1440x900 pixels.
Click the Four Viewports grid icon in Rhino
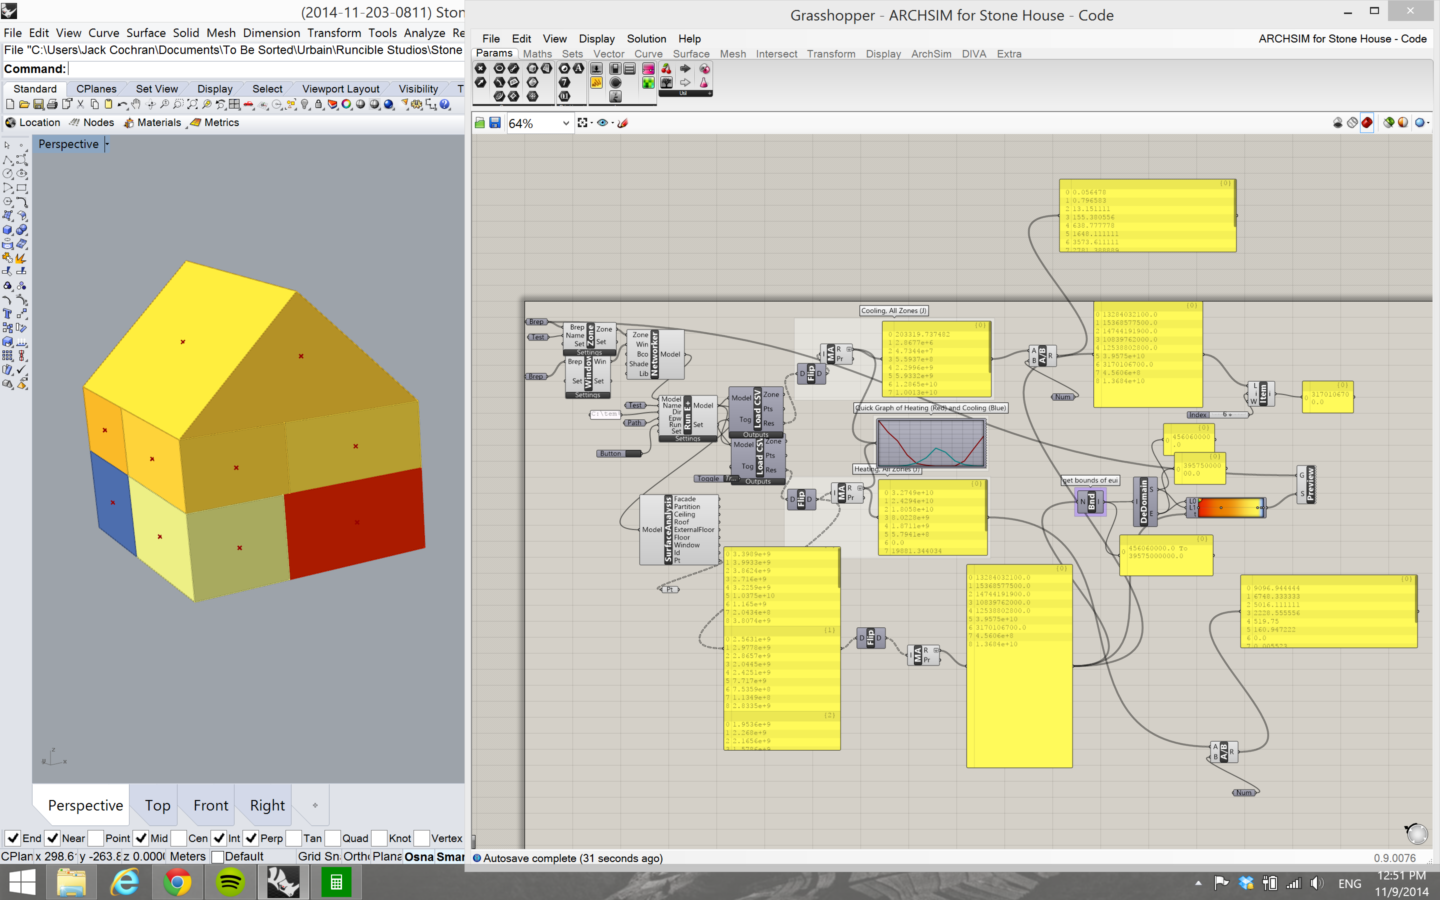tap(235, 104)
